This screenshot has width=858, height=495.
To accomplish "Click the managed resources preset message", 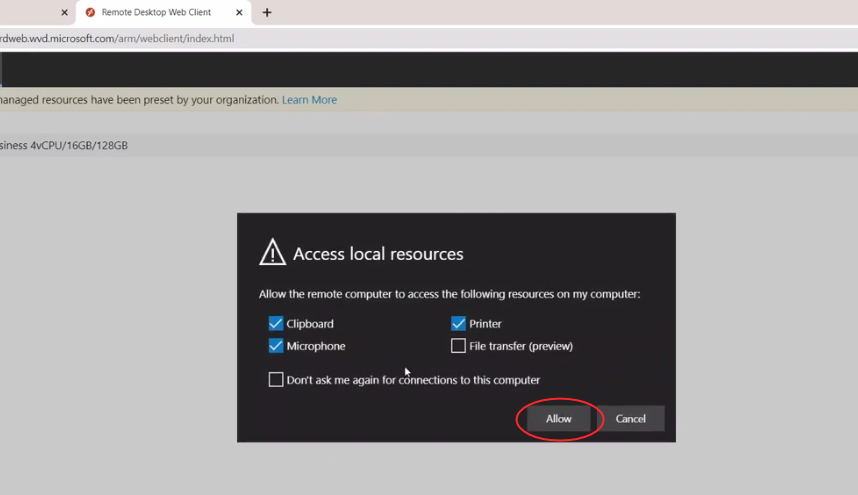I will [x=140, y=100].
